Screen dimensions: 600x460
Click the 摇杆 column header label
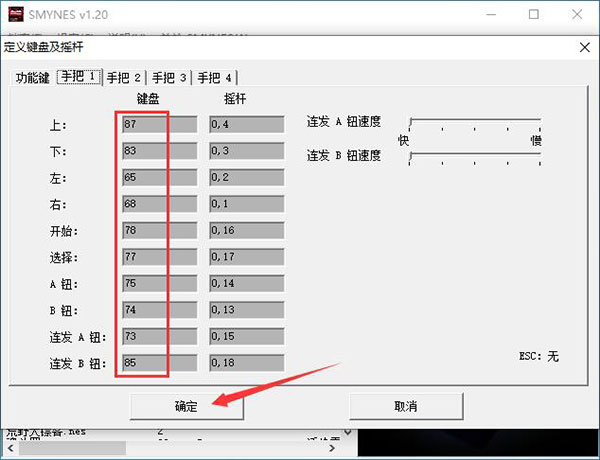click(x=235, y=99)
